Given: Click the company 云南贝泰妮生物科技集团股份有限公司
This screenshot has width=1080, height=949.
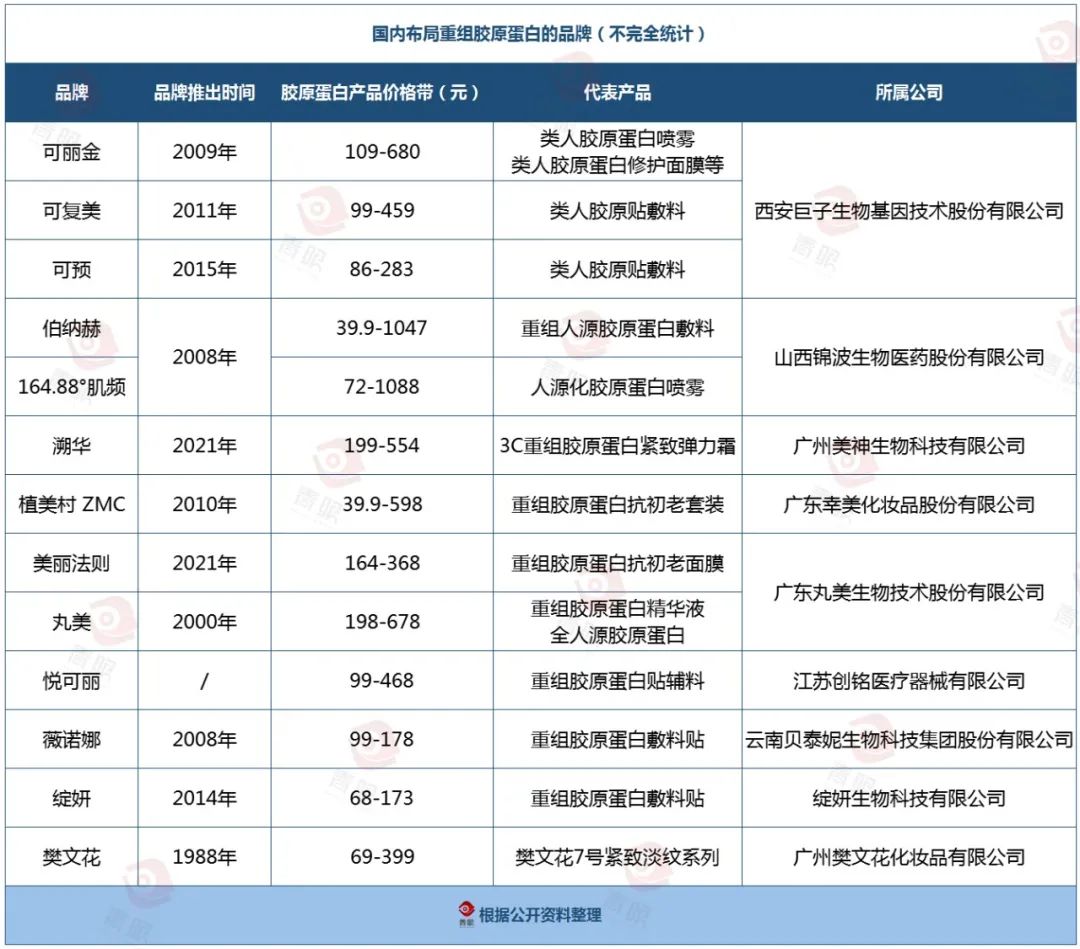Looking at the screenshot, I should coord(909,740).
